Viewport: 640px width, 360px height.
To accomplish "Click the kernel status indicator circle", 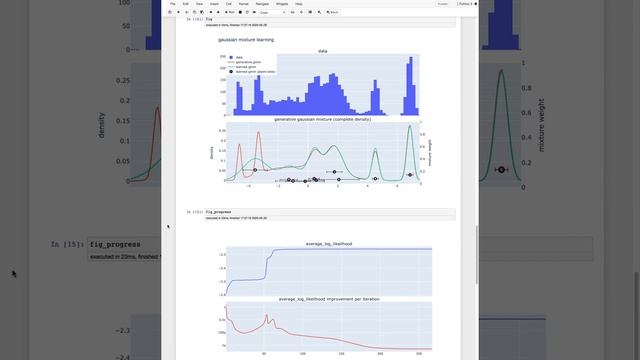I will [476, 4].
